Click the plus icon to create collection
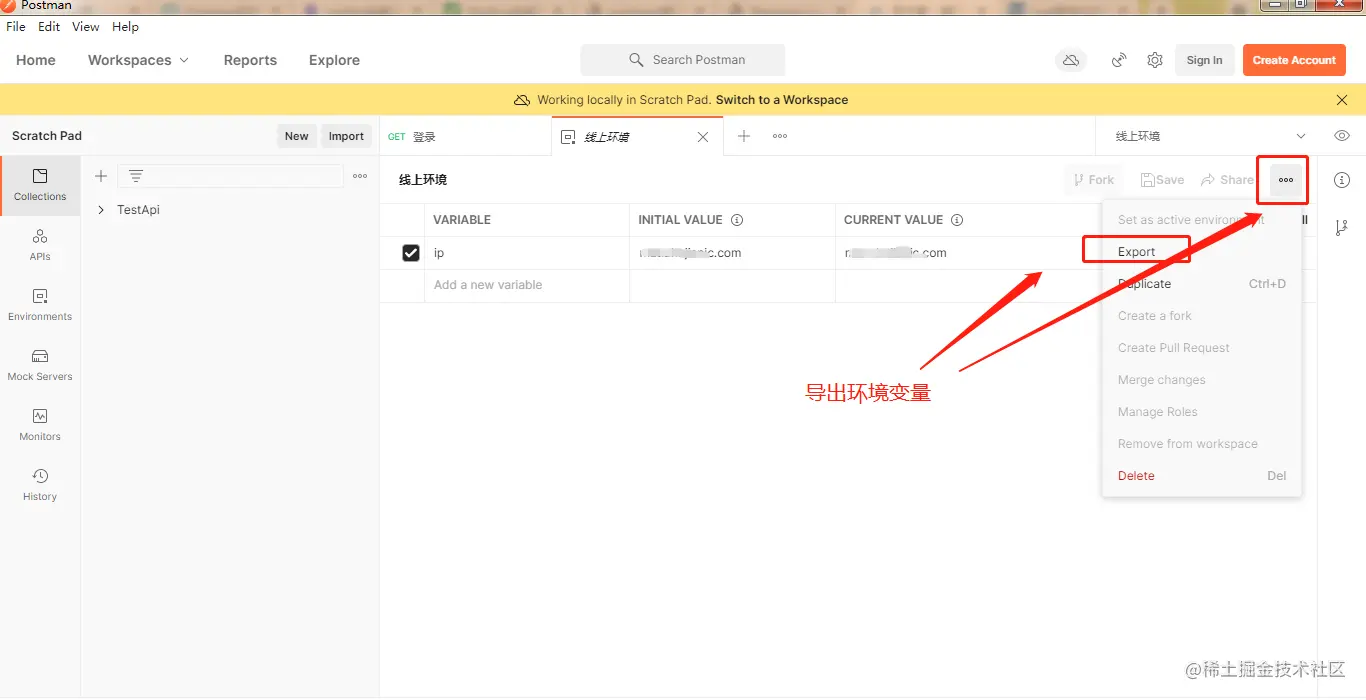The width and height of the screenshot is (1366, 700). [101, 176]
